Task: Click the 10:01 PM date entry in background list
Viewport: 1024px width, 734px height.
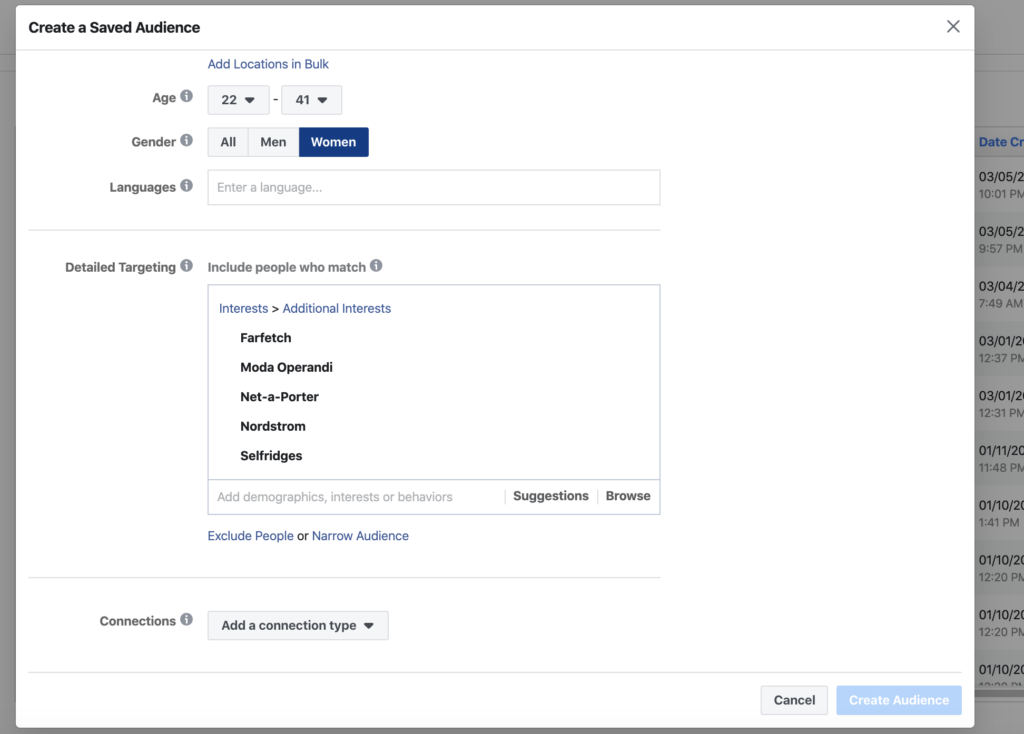Action: click(1001, 185)
